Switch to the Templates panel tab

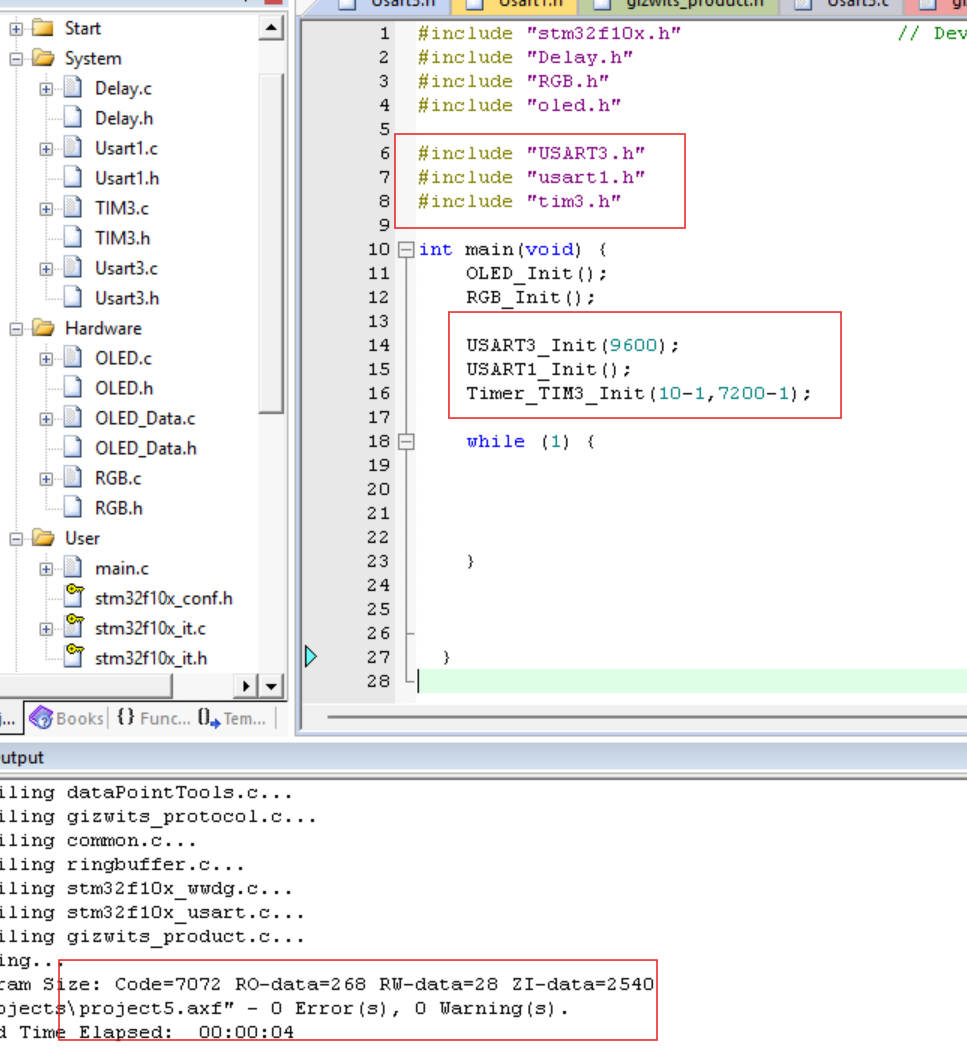232,718
